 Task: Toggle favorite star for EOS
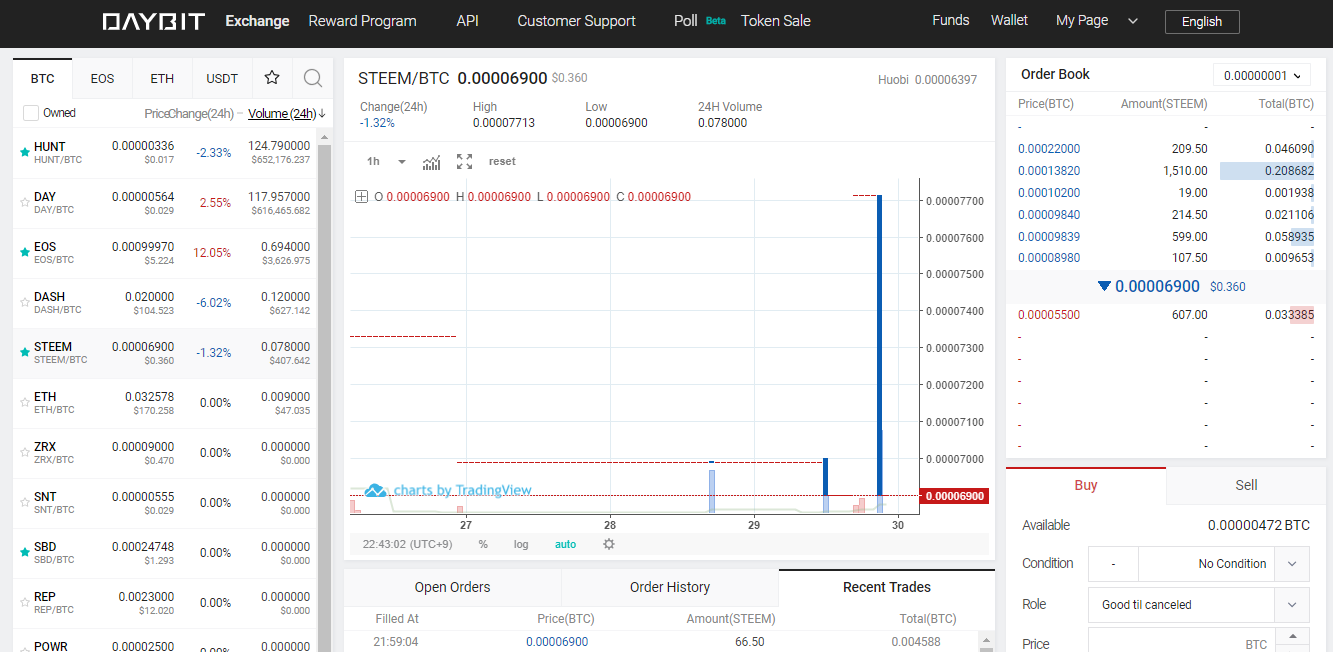(x=24, y=253)
